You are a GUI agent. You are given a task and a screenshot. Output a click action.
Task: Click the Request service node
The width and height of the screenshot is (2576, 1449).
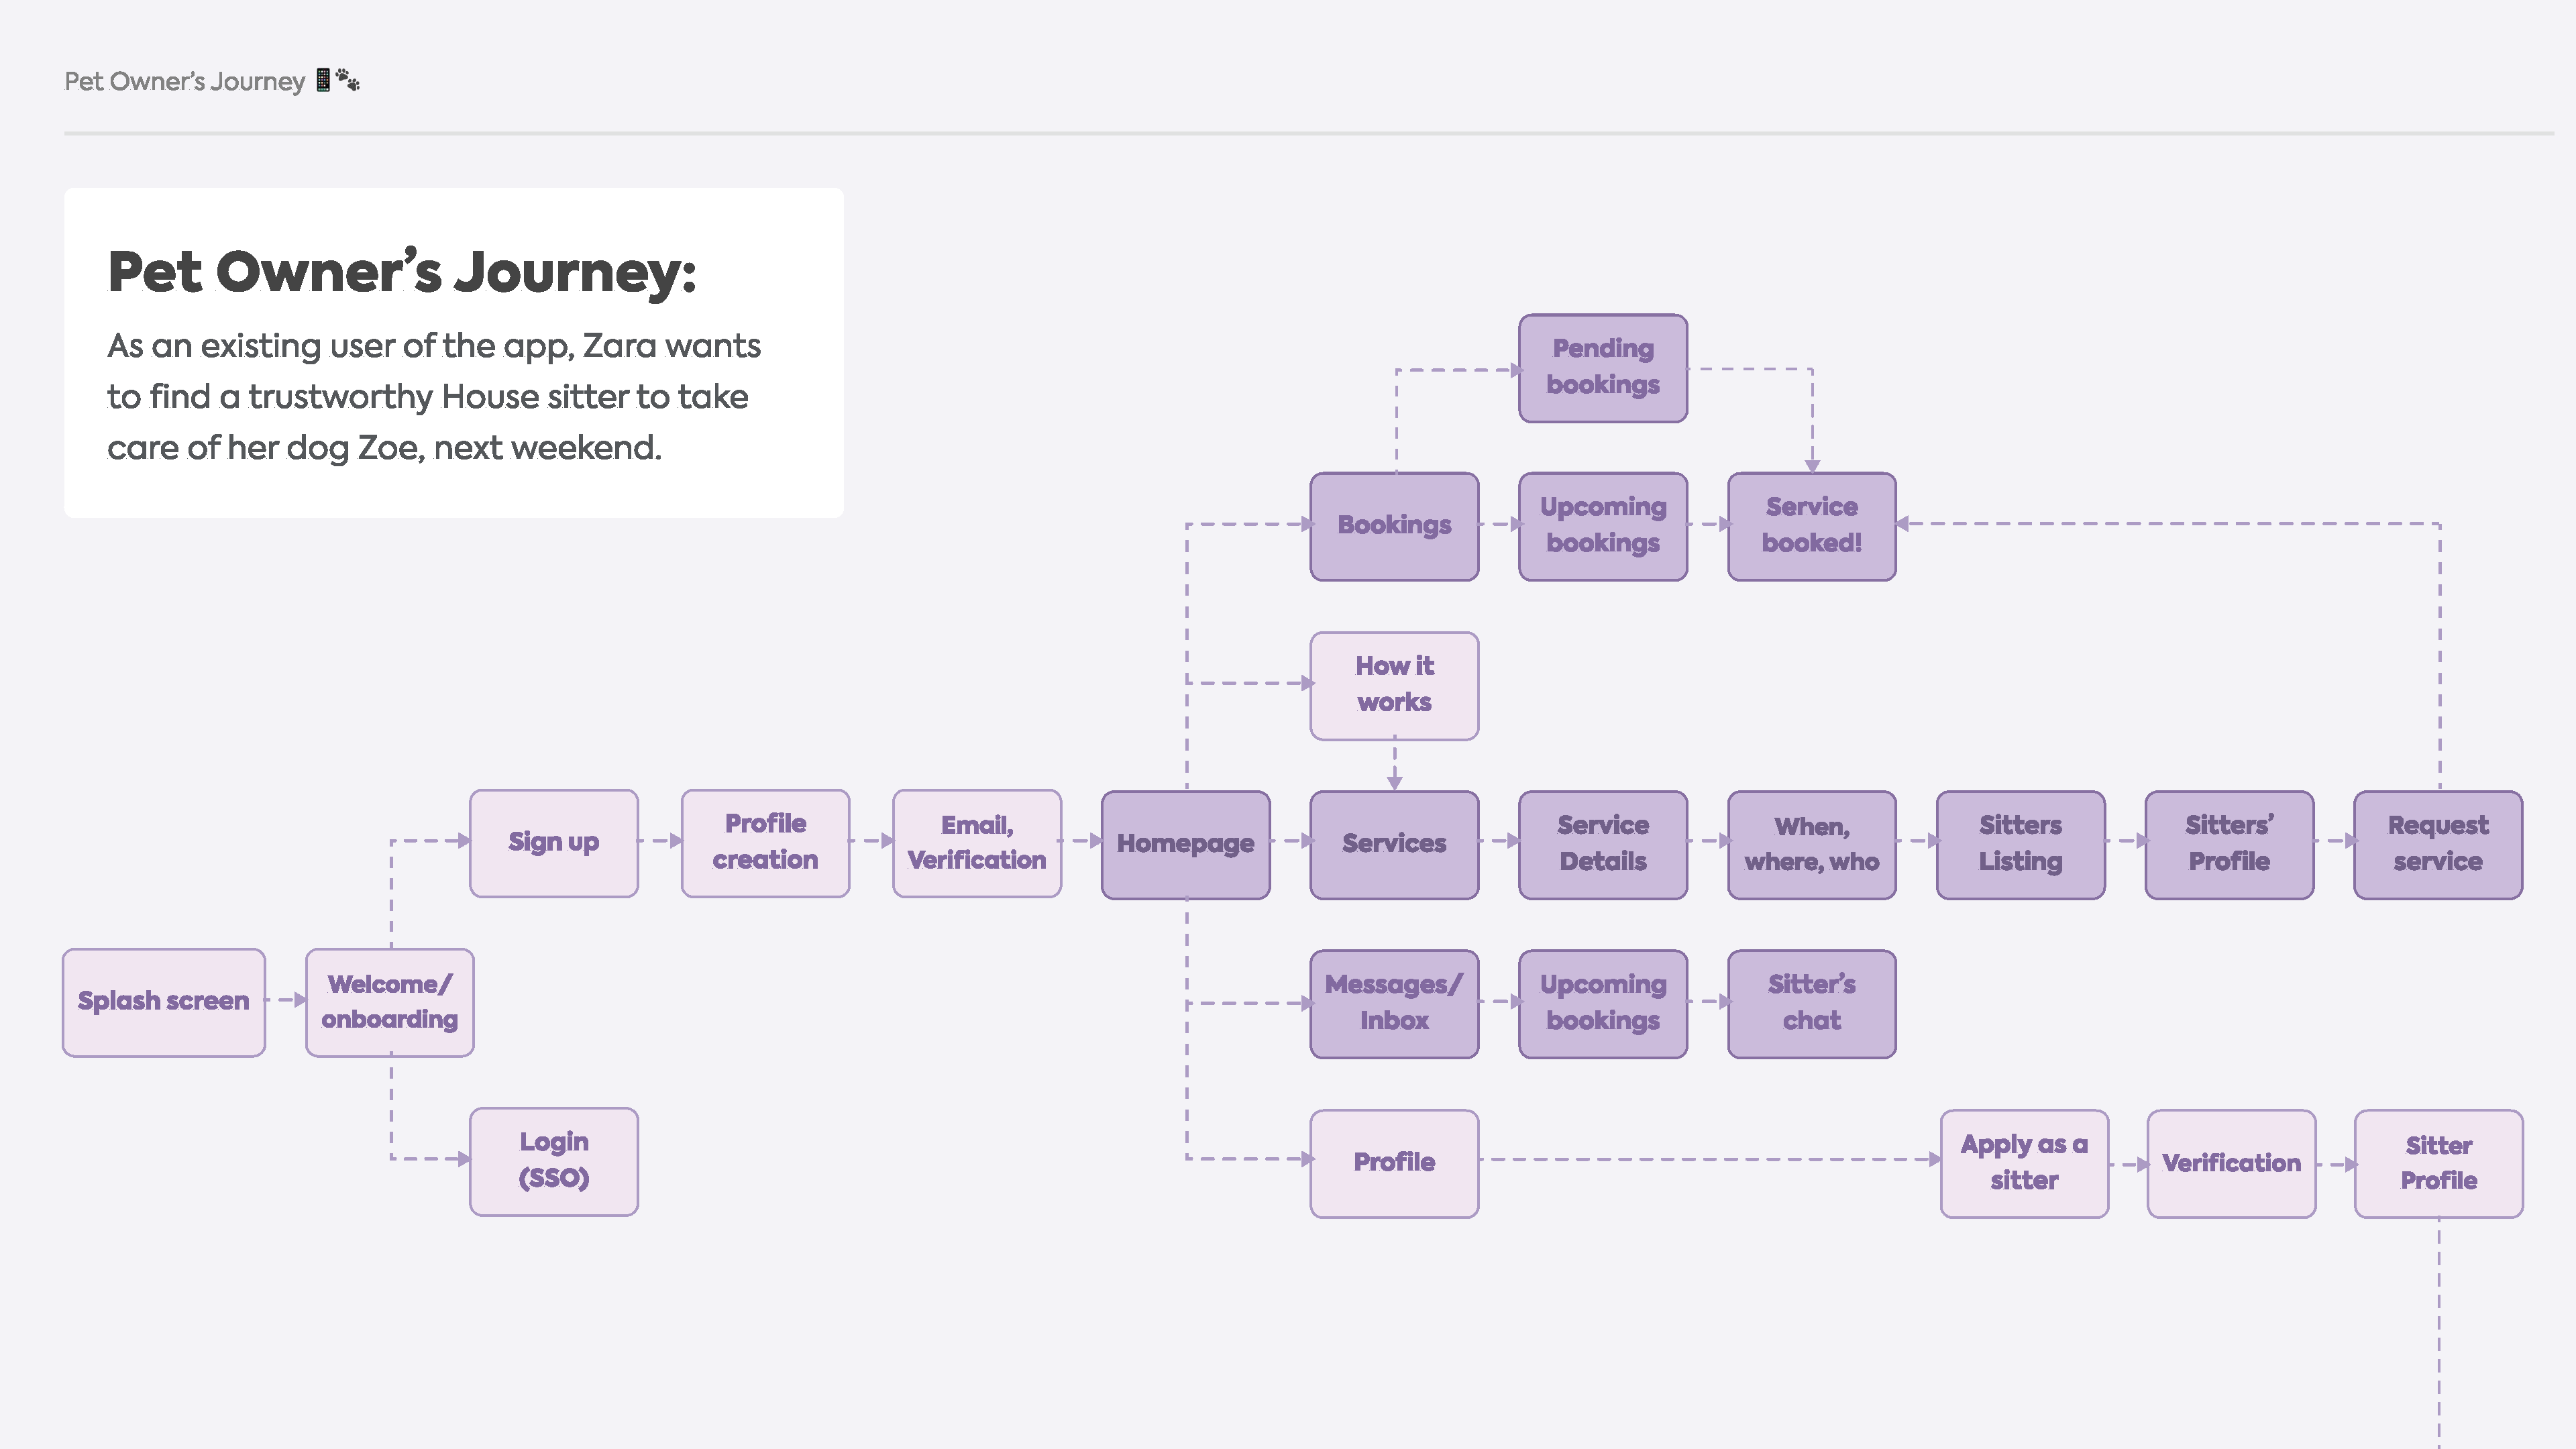click(2437, 844)
